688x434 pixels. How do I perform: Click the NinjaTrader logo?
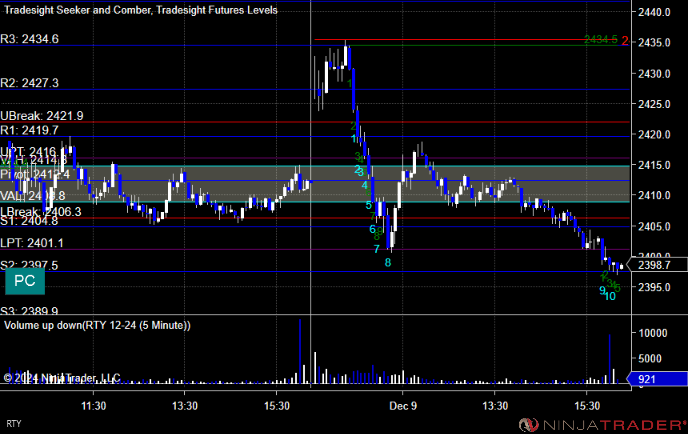pos(602,425)
